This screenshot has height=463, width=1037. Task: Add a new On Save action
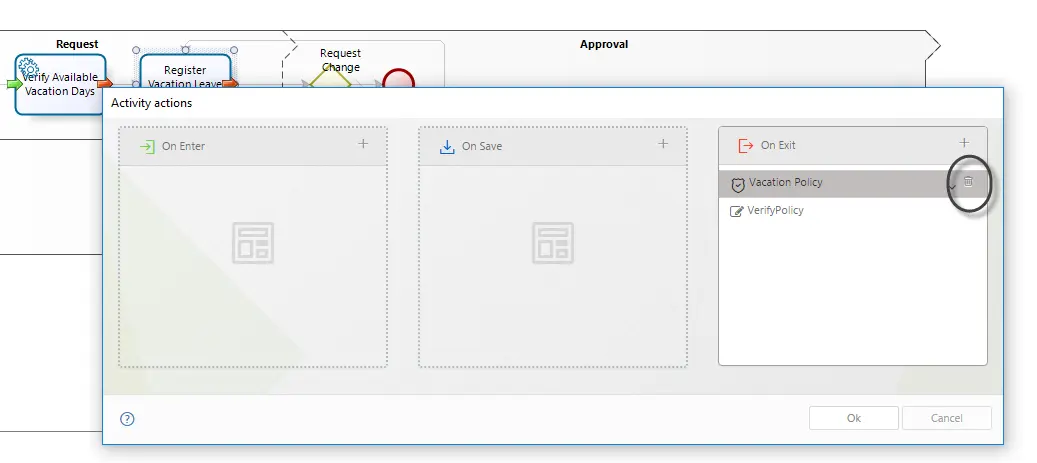point(663,144)
